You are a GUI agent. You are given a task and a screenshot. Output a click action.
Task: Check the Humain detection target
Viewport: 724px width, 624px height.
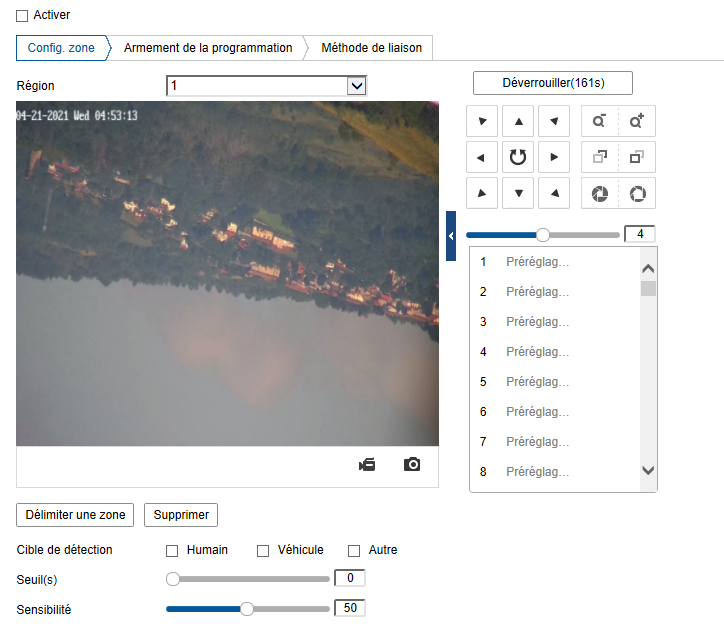(172, 550)
